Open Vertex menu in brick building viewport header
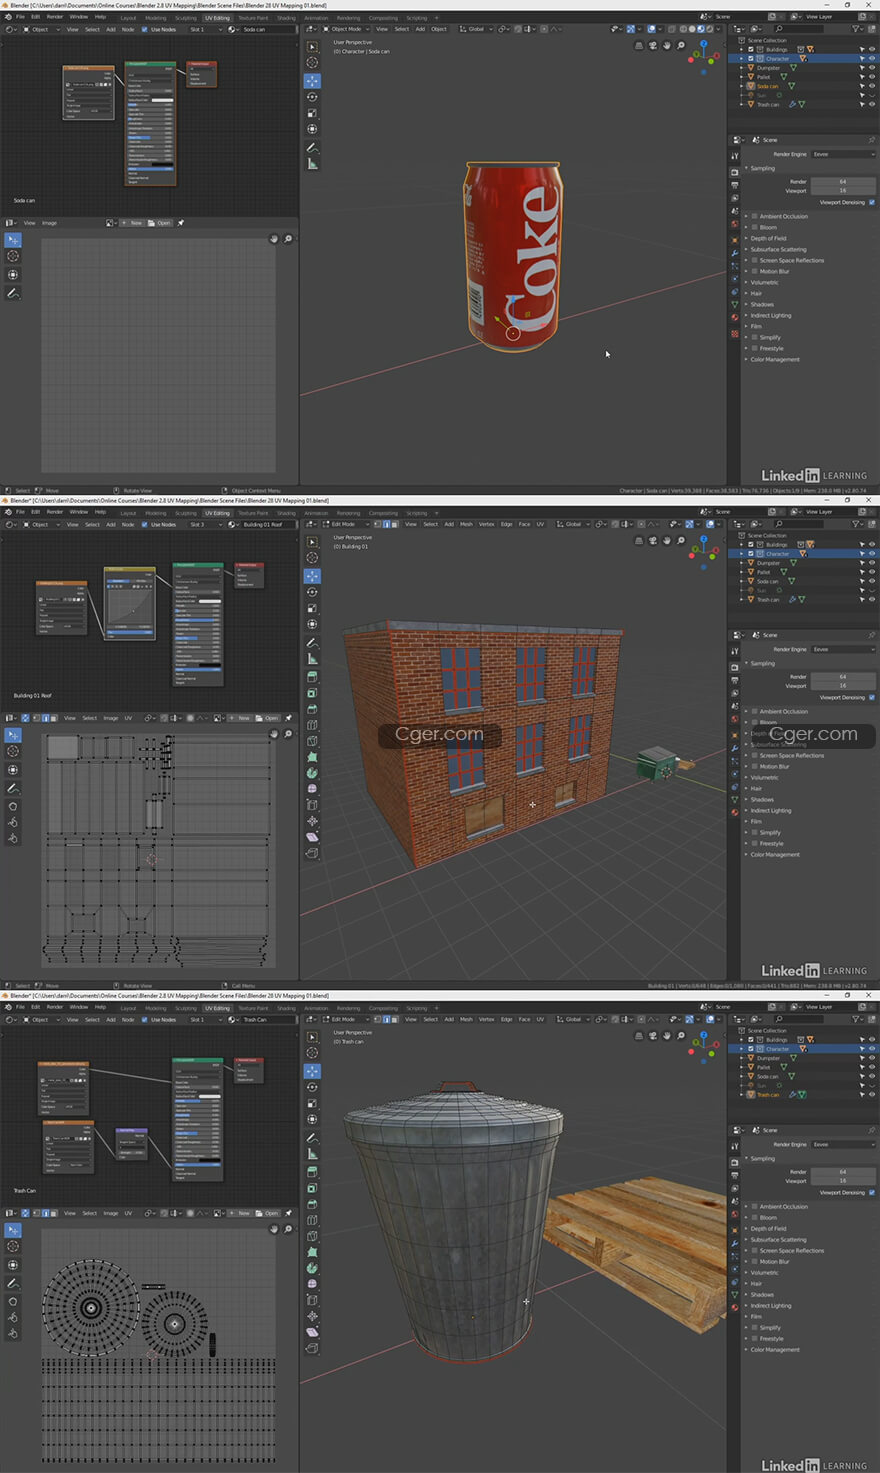The image size is (880, 1473). click(x=487, y=524)
